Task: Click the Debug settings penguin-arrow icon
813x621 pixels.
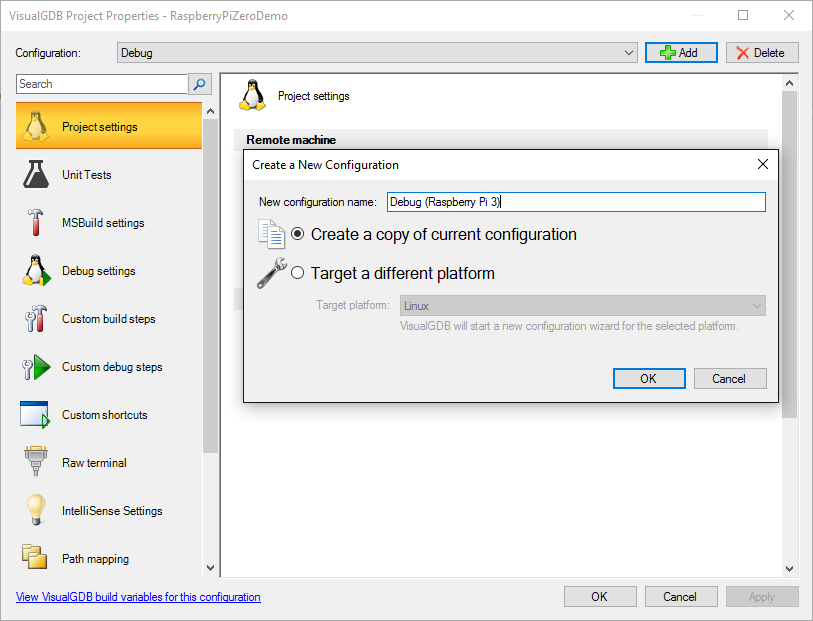Action: [36, 270]
